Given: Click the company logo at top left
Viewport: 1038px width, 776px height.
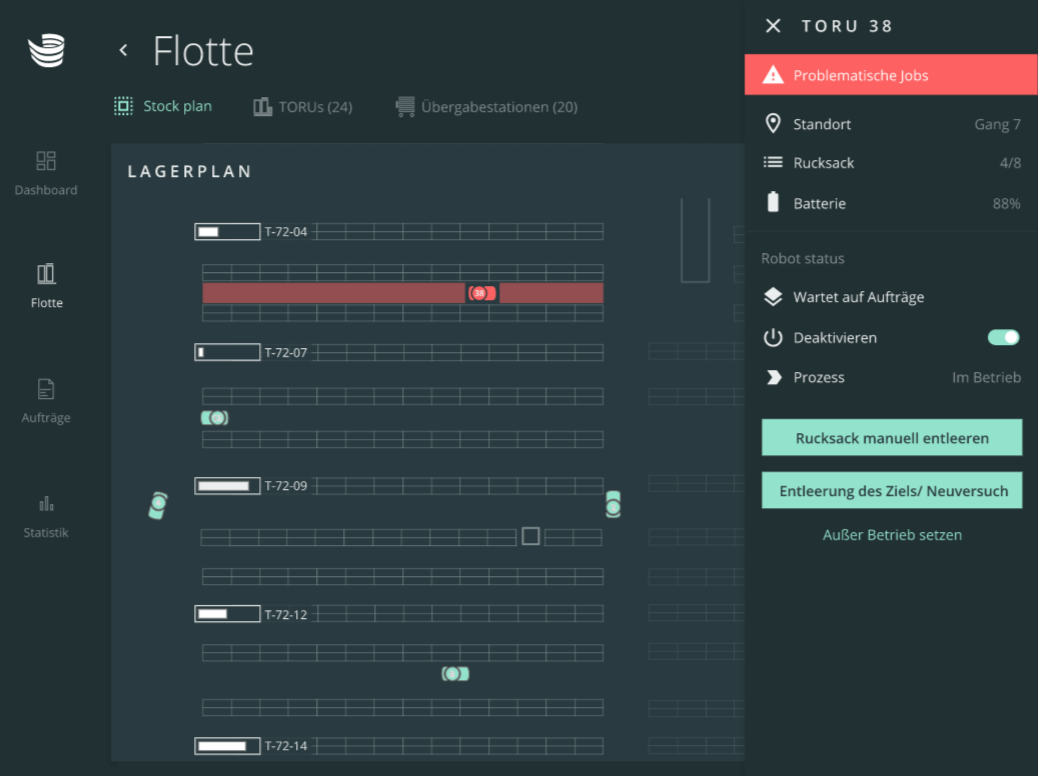Looking at the screenshot, I should [46, 51].
